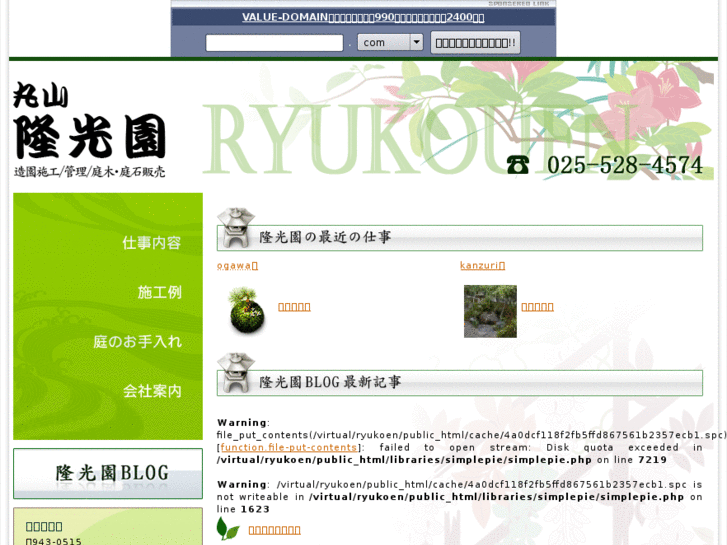Click the postal code 943-0515 text

tap(54, 541)
